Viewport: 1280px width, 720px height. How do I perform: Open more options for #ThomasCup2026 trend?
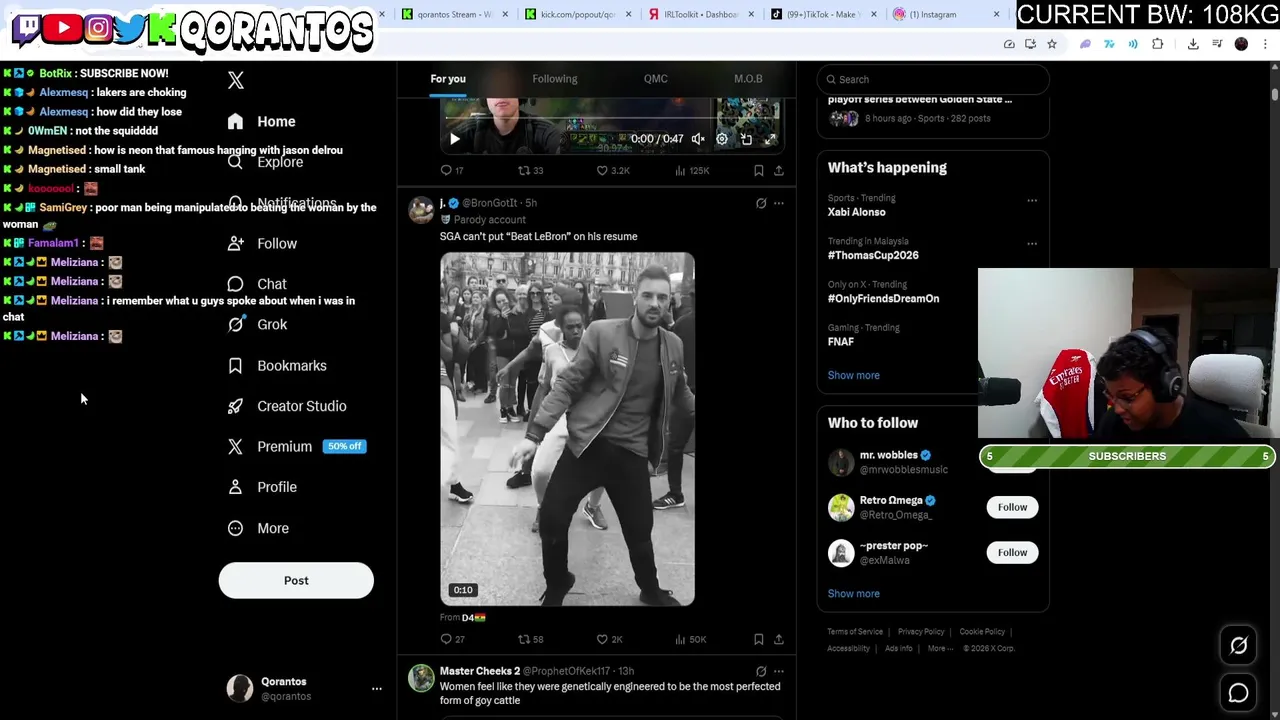pos(1032,244)
